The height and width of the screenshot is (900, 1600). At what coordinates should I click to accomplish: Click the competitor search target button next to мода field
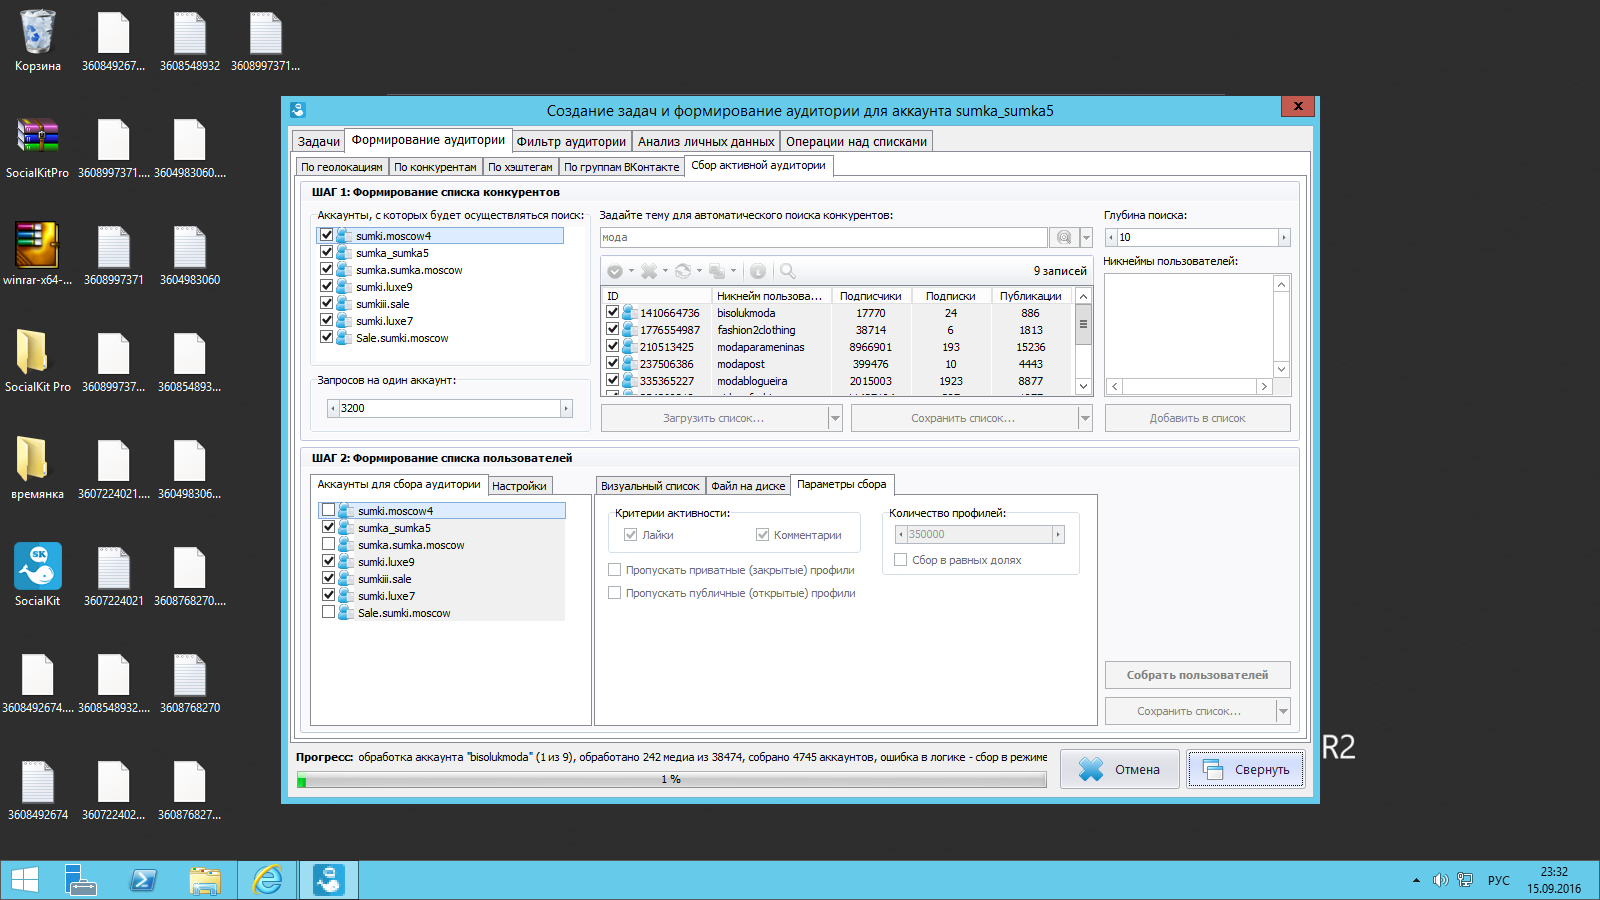click(1064, 237)
